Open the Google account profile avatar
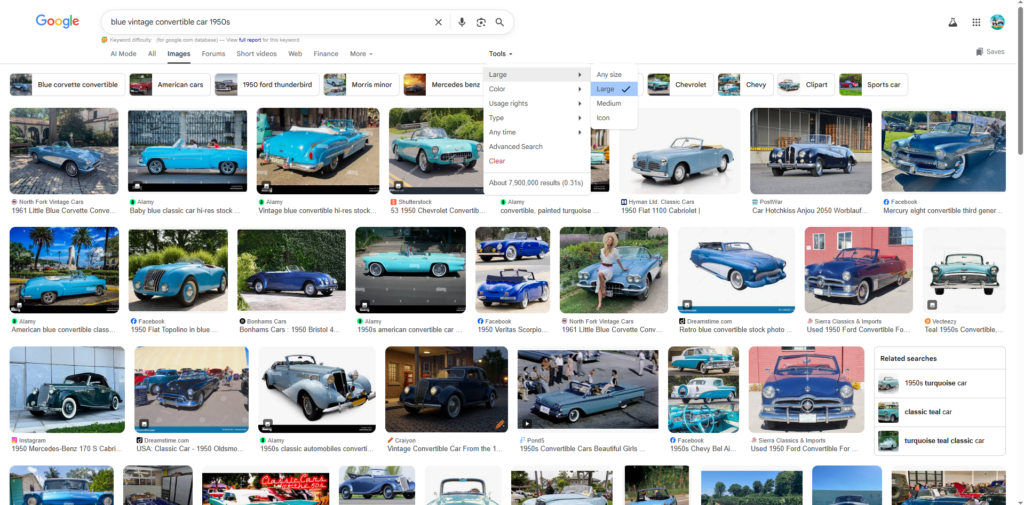The image size is (1024, 505). 997,22
